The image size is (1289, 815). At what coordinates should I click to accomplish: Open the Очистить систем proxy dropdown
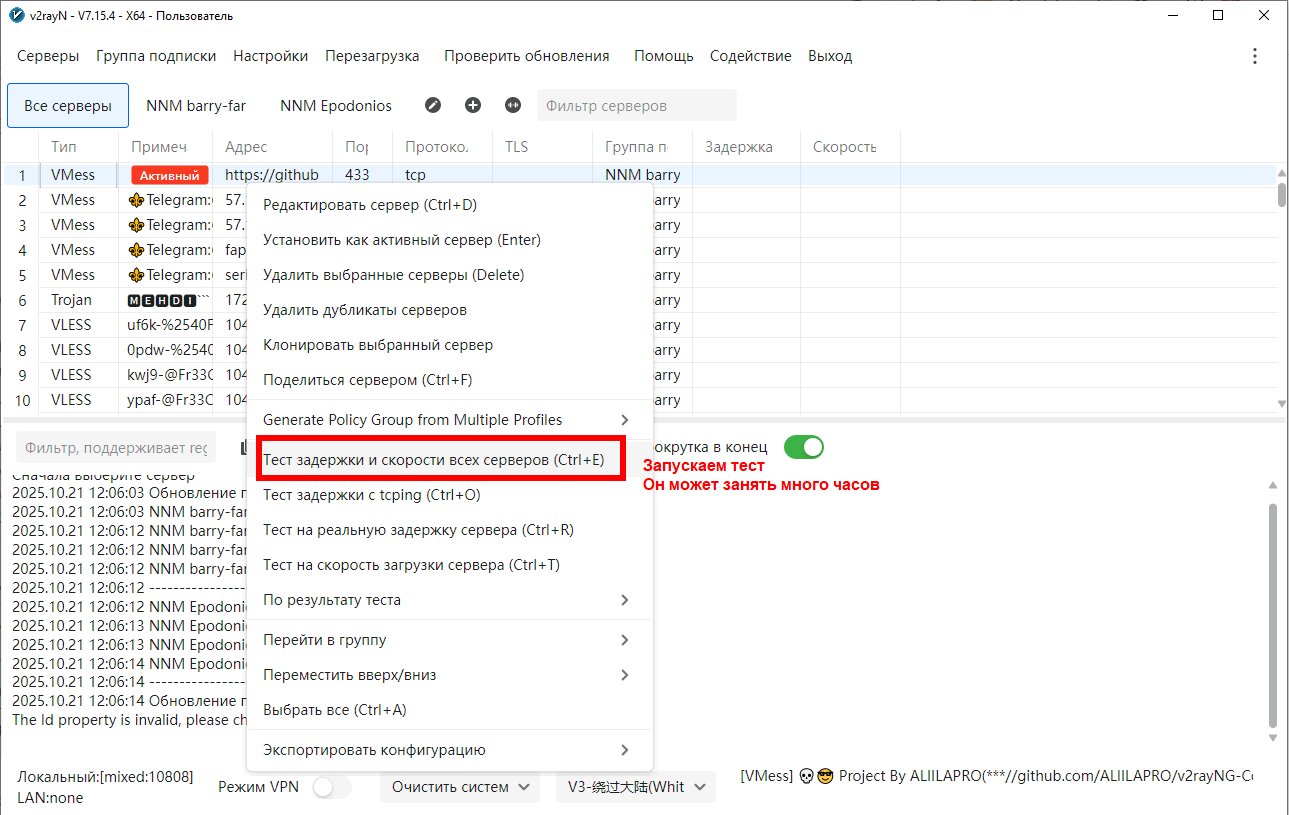point(461,787)
